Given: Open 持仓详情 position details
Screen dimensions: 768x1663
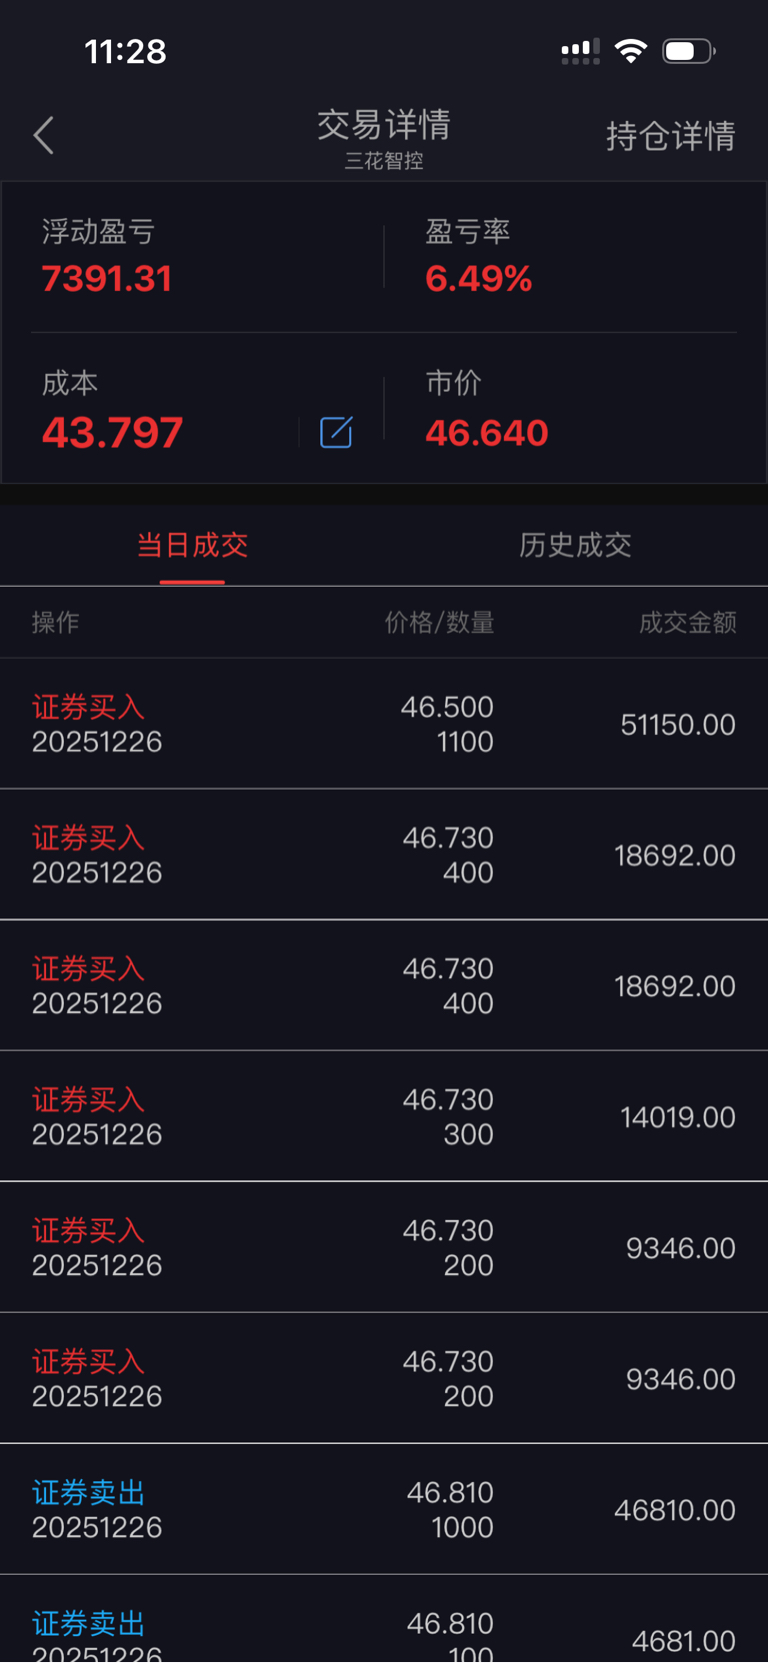Looking at the screenshot, I should (671, 136).
